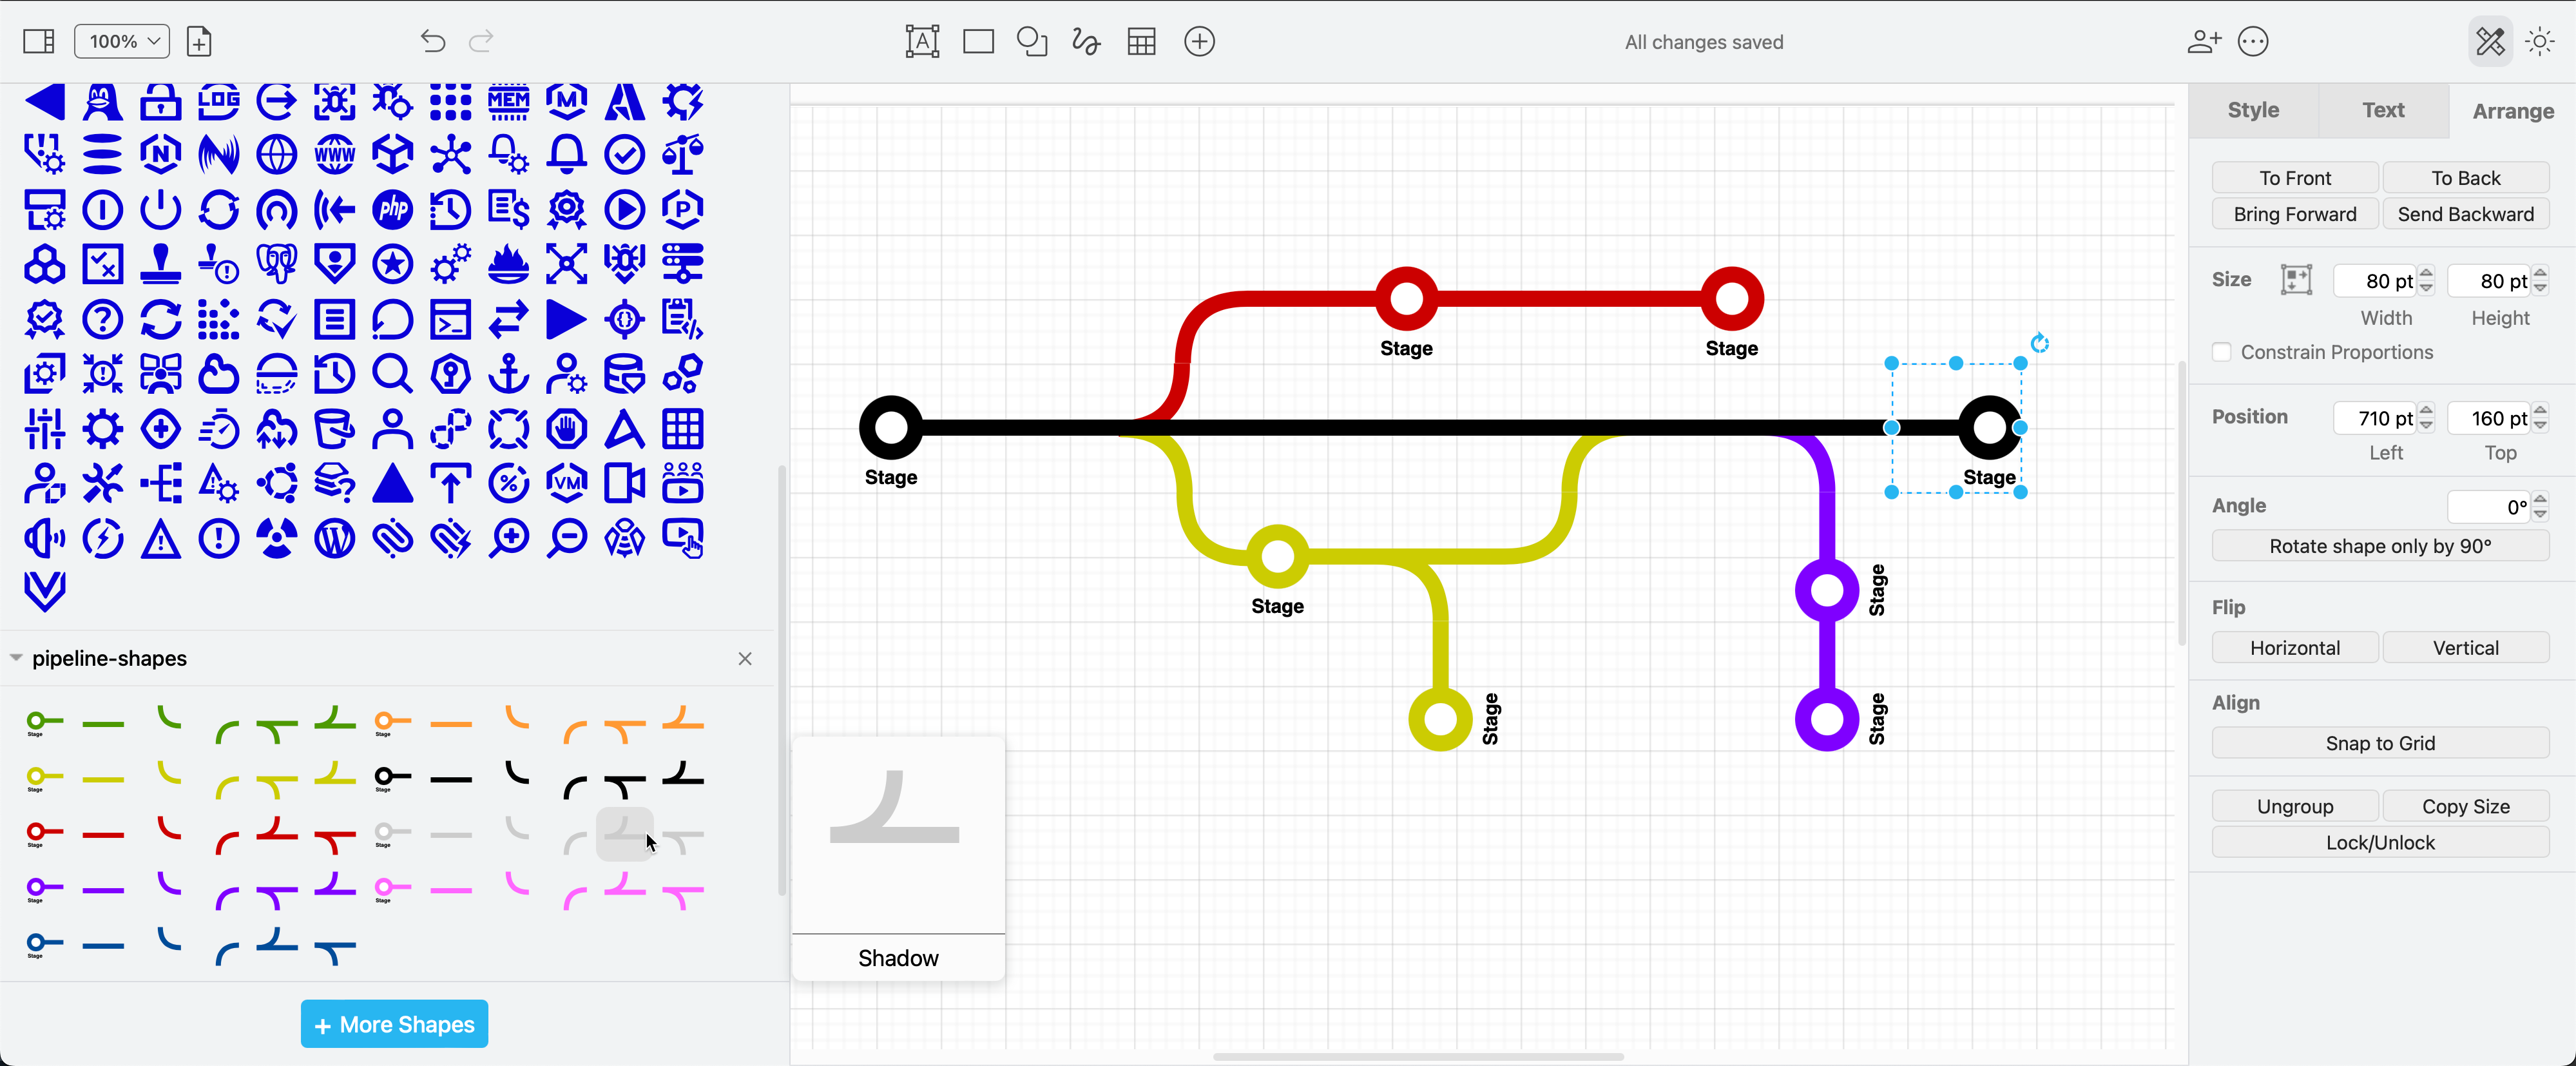This screenshot has height=1066, width=2576.
Task: Select the freehand draw tool icon
Action: (x=1084, y=41)
